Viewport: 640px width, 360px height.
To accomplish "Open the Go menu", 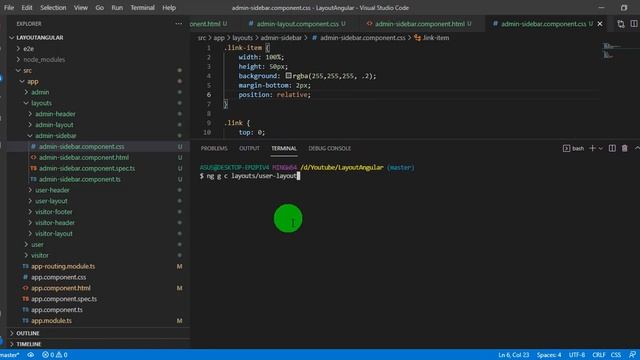I will pos(100,8).
